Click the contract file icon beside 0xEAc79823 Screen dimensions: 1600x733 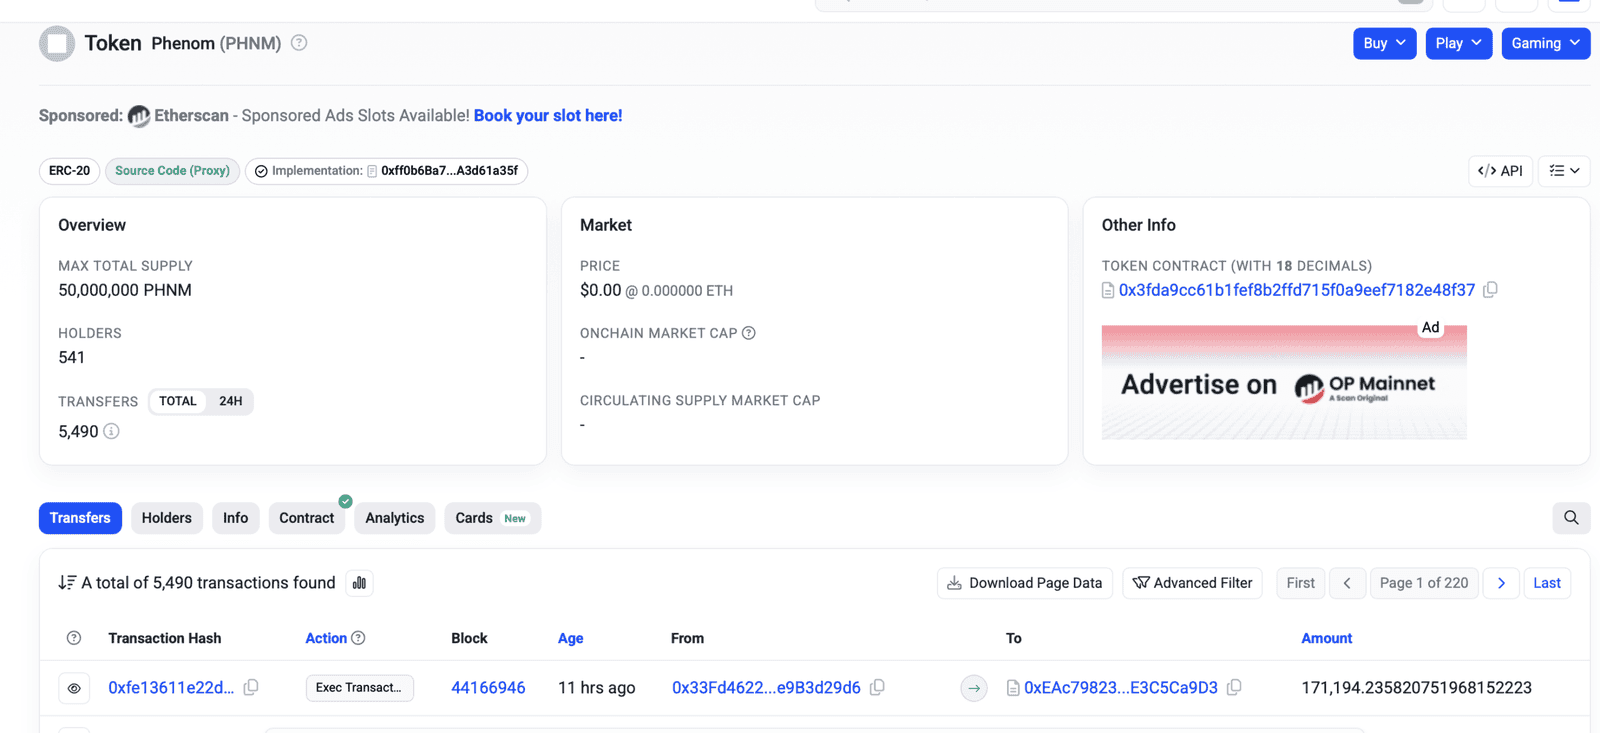pos(1013,688)
